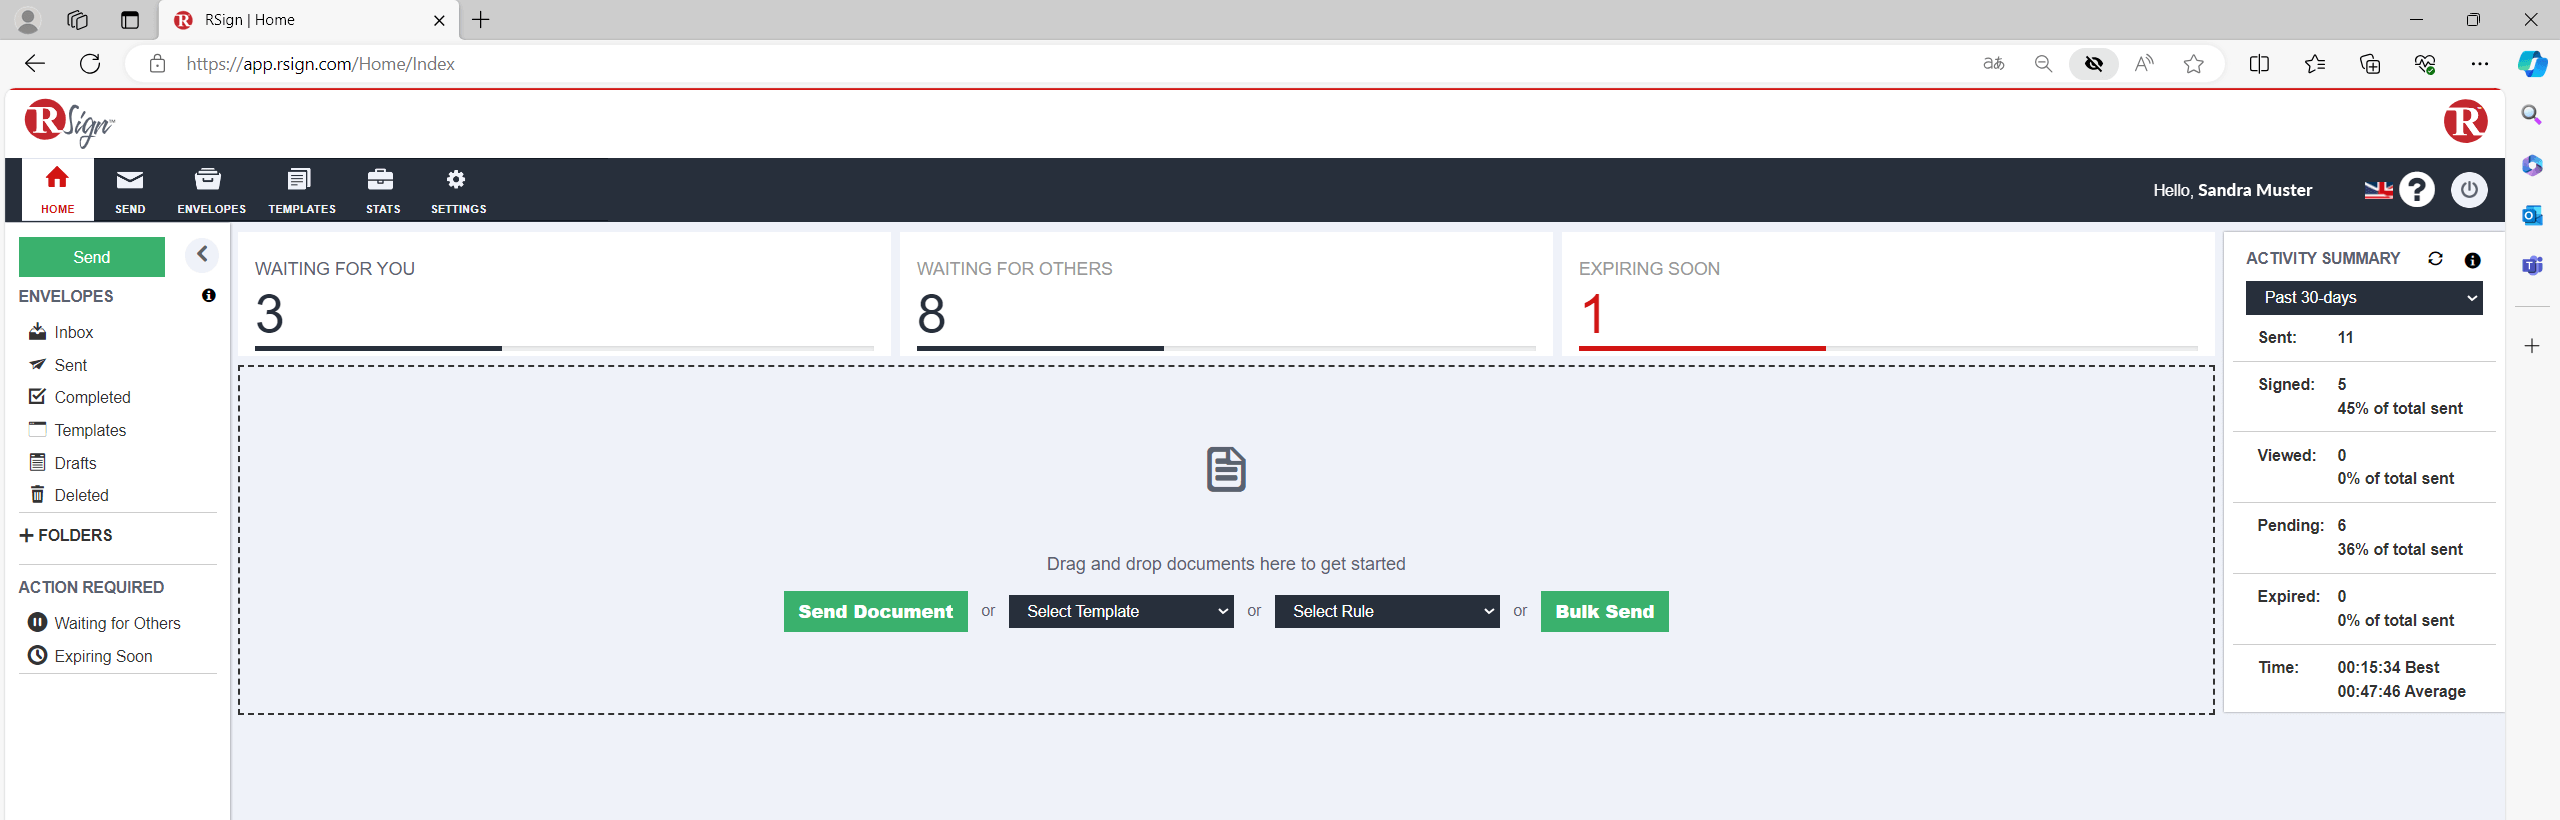2560x820 pixels.
Task: Add app to Edge sidebar plus
Action: click(2532, 346)
